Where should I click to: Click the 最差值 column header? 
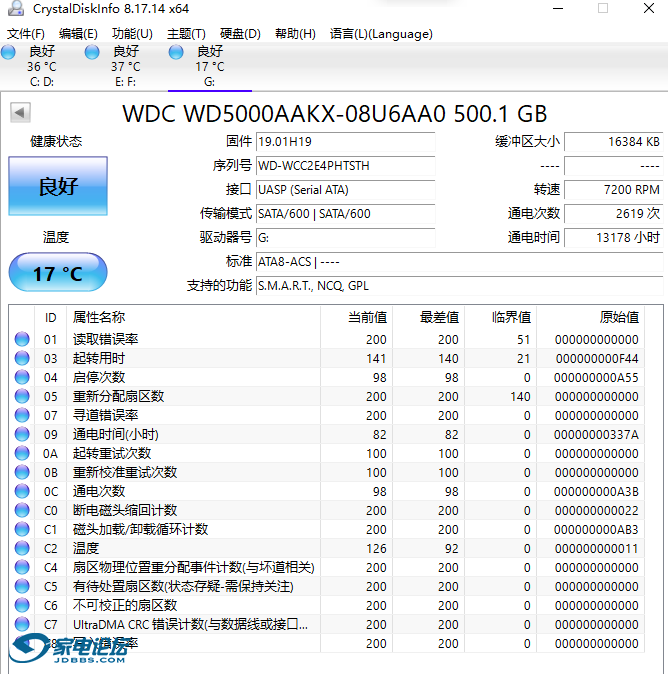click(429, 318)
